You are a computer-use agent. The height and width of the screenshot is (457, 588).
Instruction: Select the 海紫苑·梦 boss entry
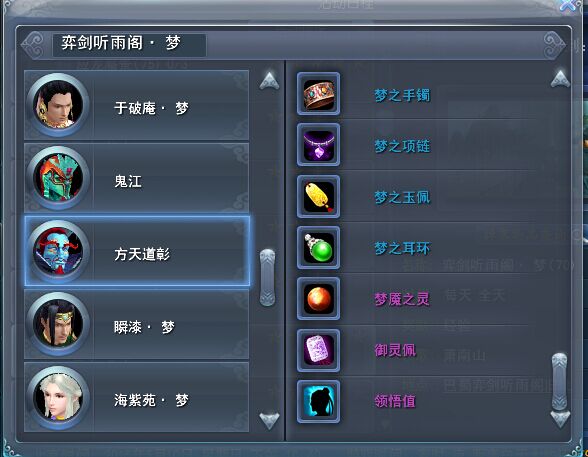pos(136,397)
